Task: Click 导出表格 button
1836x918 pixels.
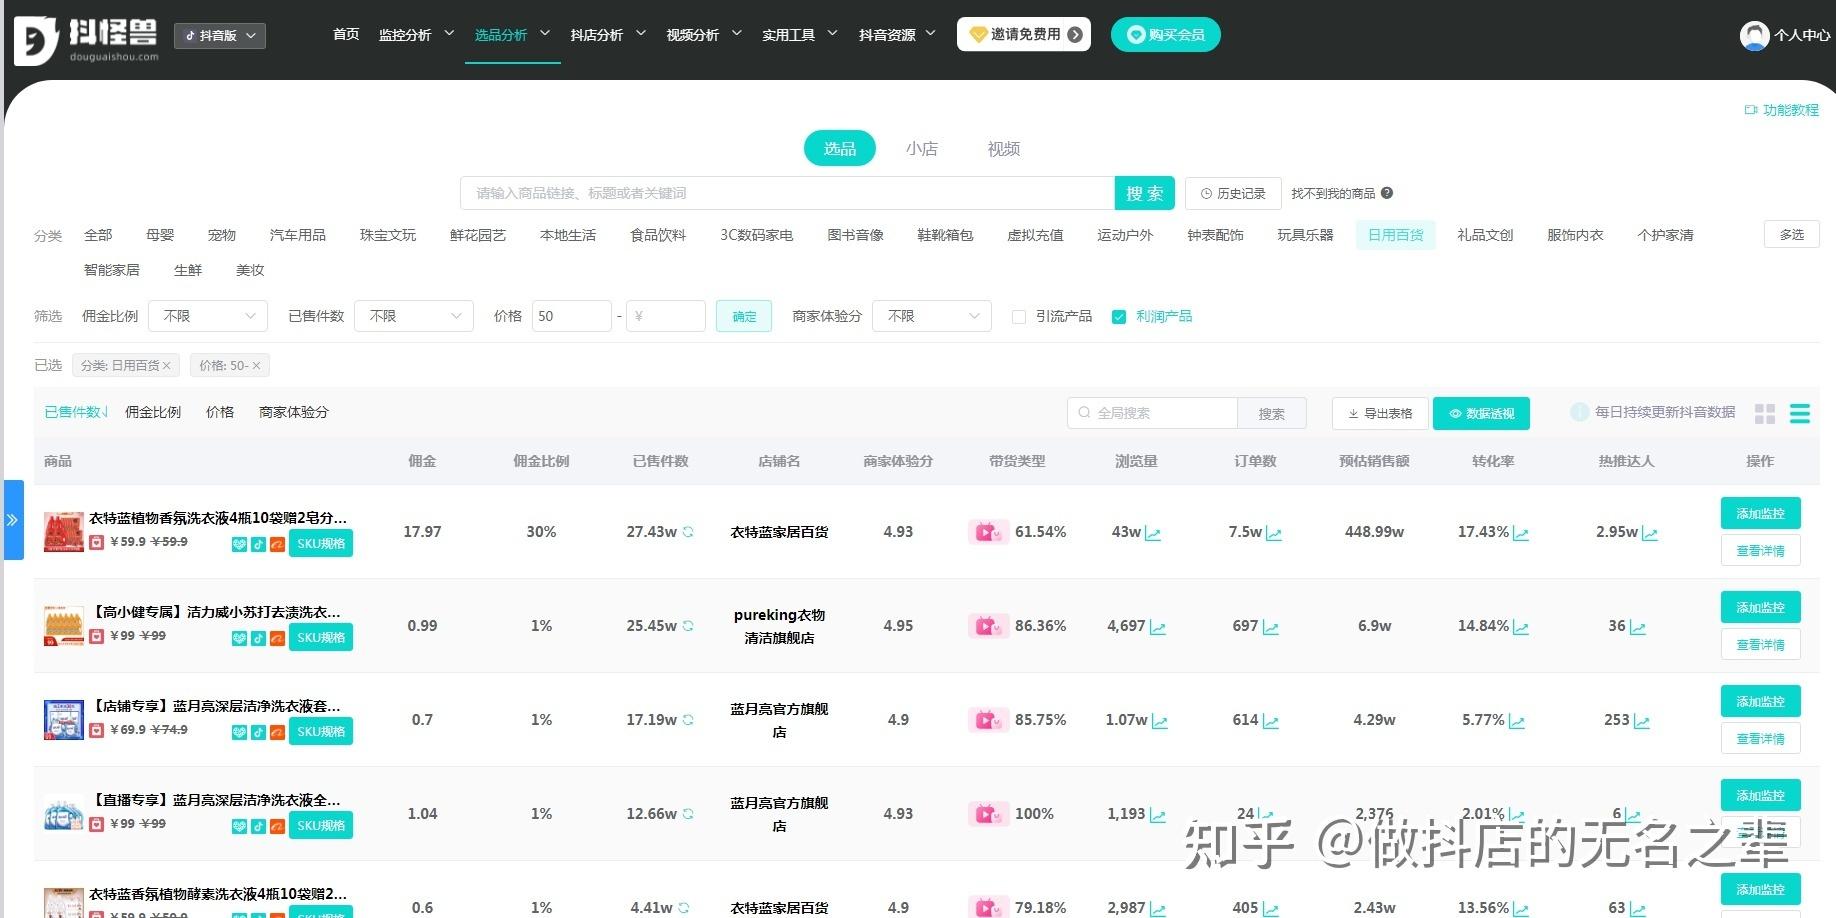Action: (x=1380, y=413)
